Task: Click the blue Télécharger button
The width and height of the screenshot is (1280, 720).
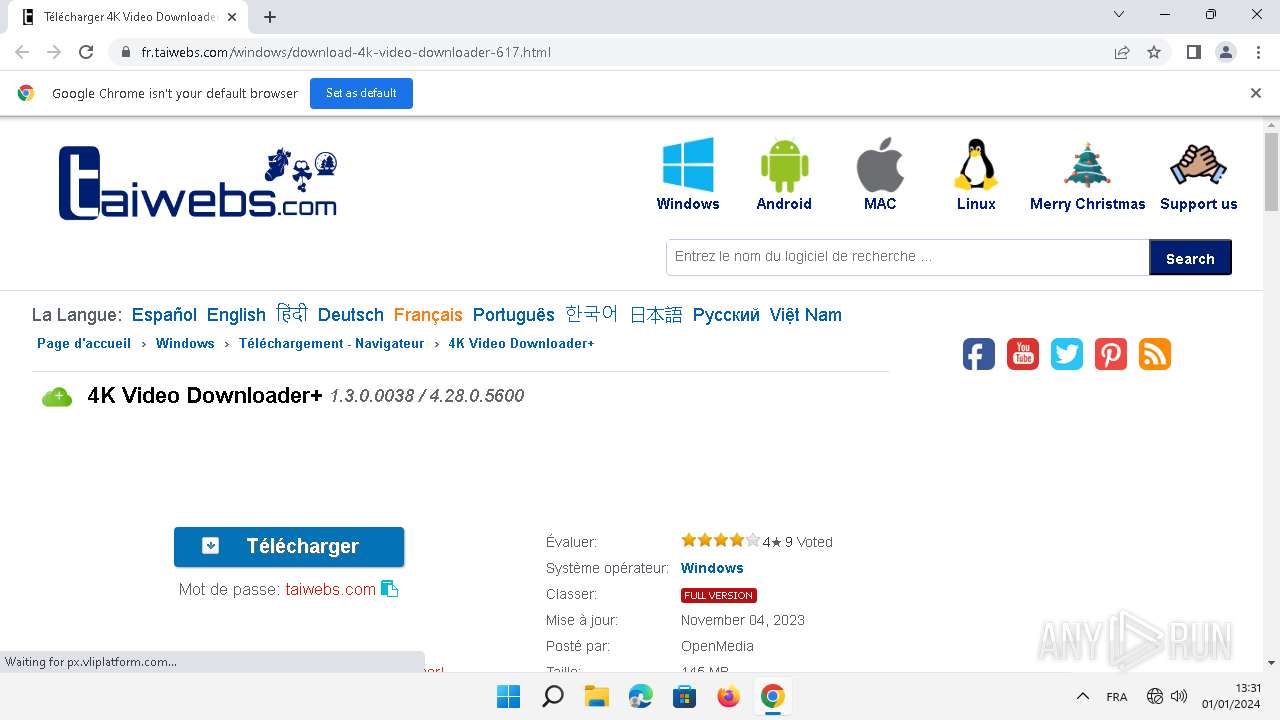Action: pyautogui.click(x=289, y=546)
